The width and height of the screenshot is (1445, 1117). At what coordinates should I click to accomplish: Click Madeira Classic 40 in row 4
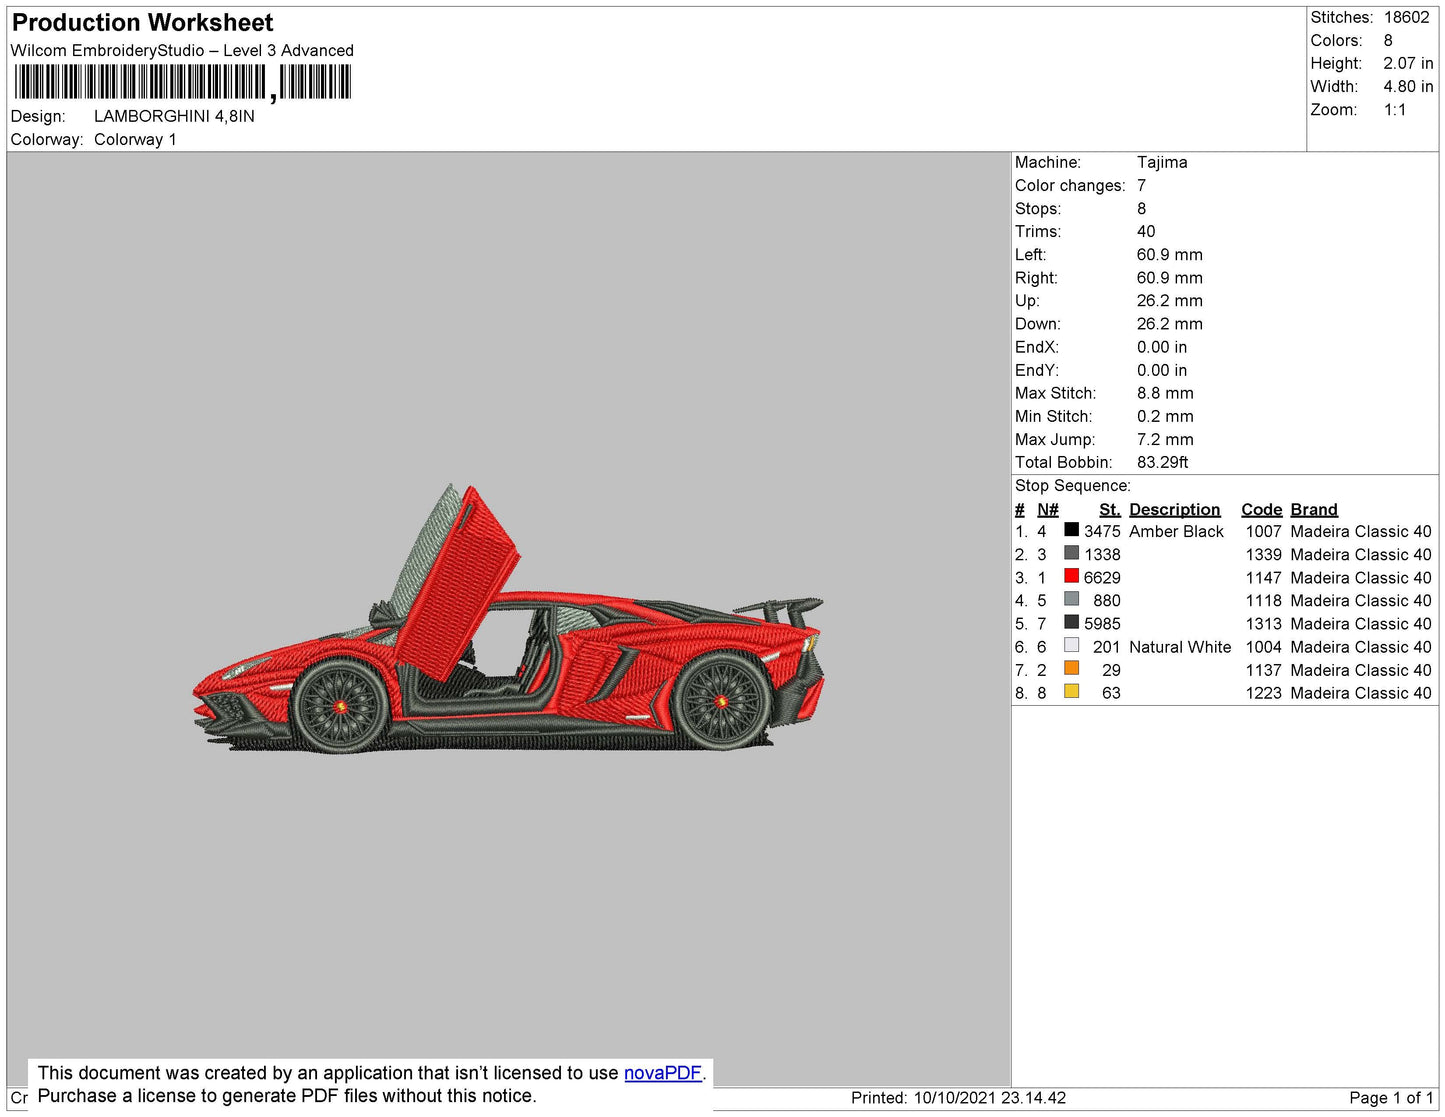(x=1361, y=601)
